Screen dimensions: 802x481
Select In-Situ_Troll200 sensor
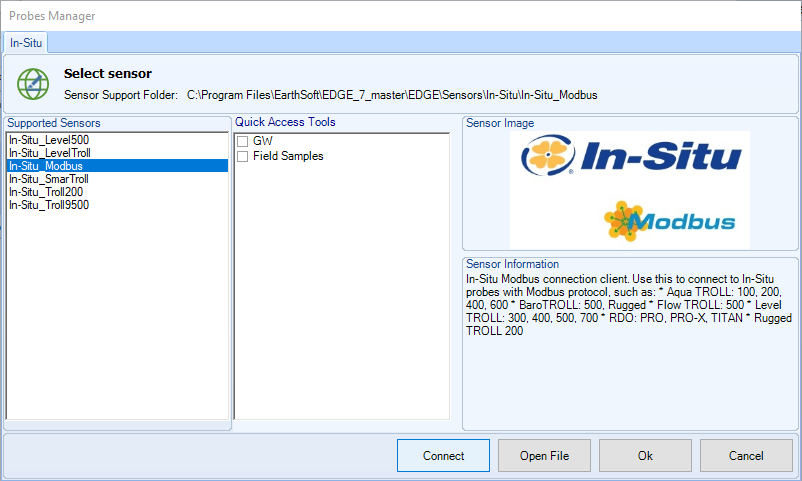(49, 192)
